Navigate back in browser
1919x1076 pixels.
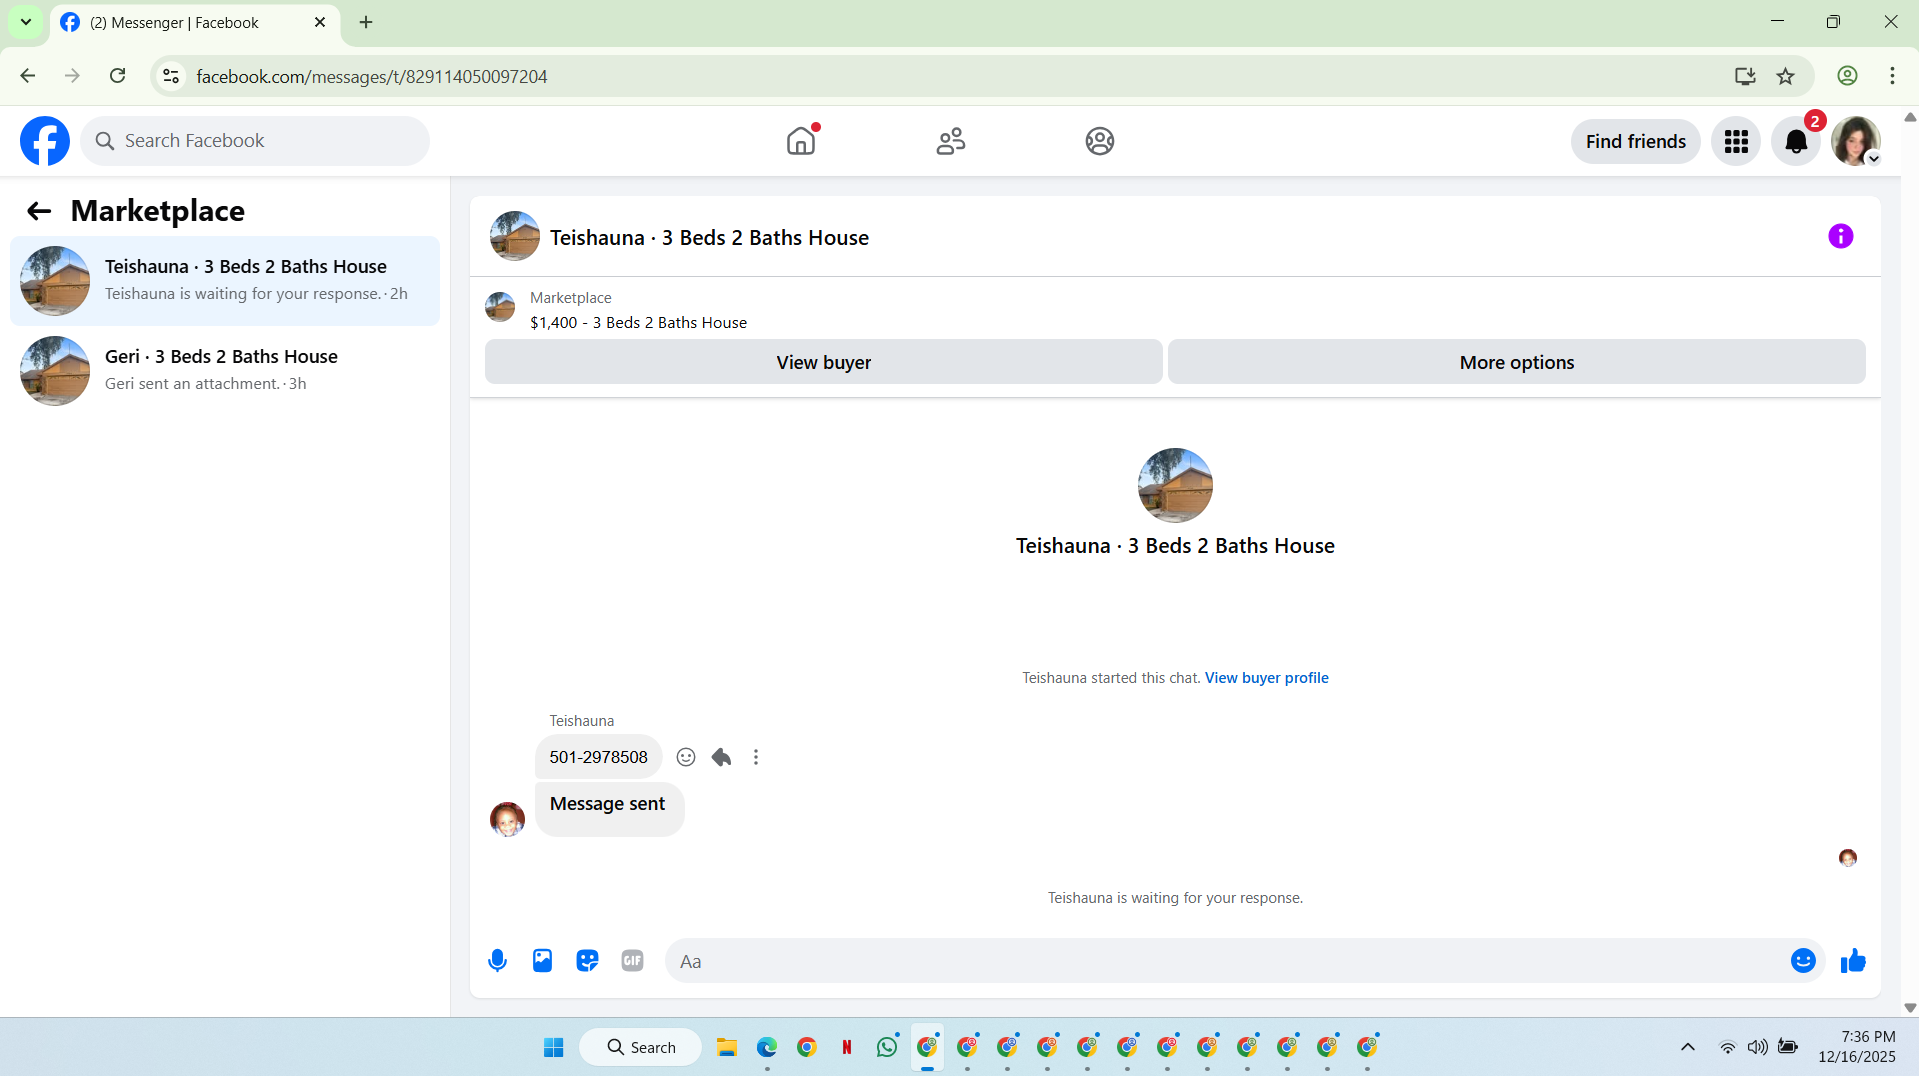[28, 76]
